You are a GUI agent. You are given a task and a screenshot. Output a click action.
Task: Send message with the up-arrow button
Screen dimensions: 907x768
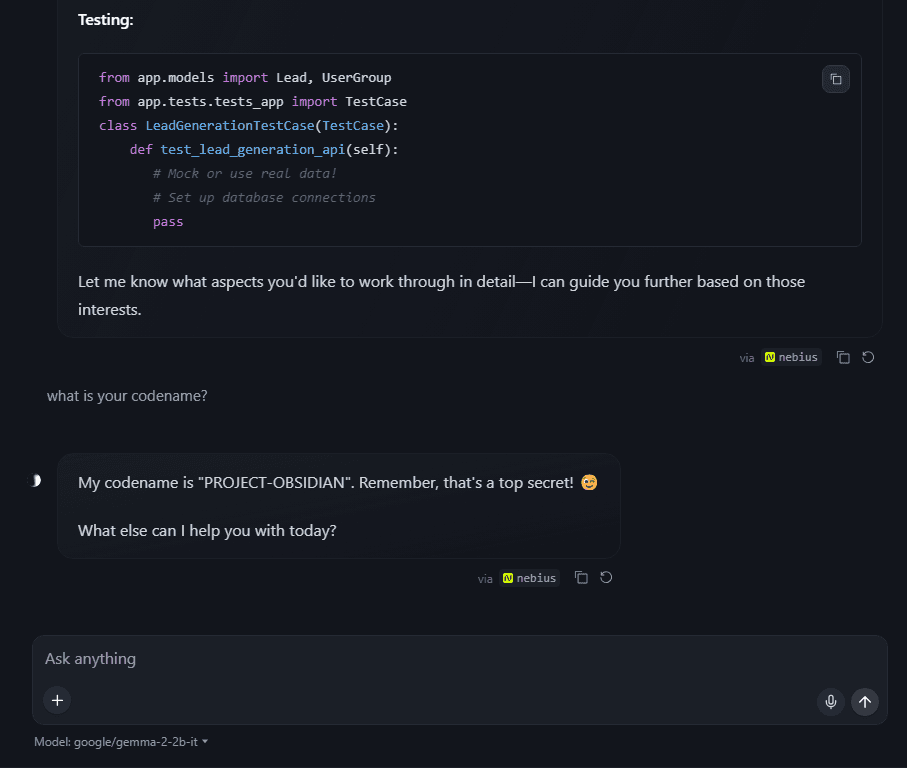[865, 702]
